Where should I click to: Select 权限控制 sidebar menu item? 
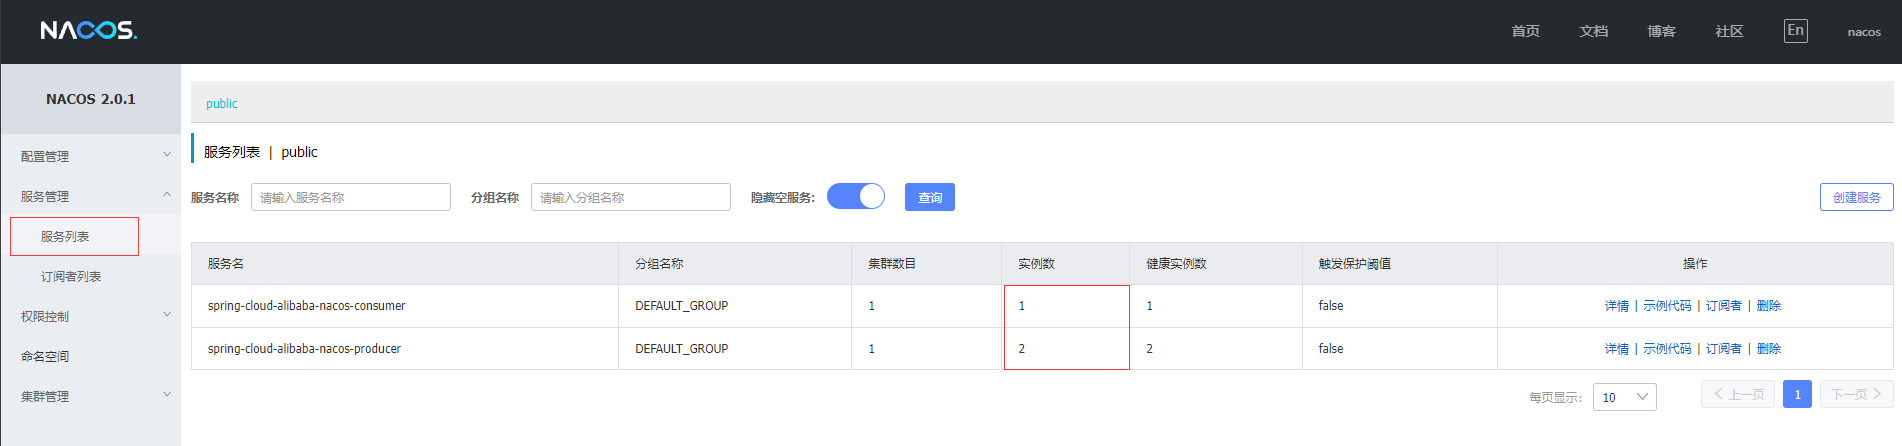click(45, 316)
